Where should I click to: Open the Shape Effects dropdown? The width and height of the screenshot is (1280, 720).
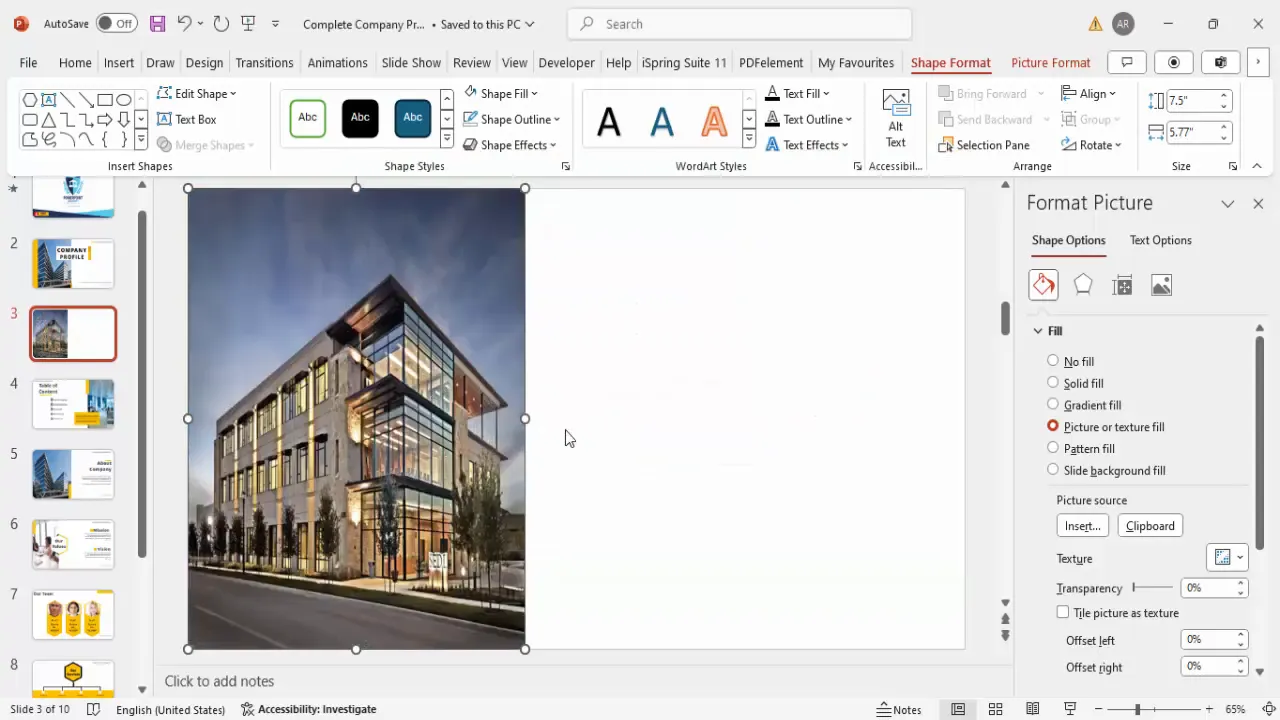[509, 145]
